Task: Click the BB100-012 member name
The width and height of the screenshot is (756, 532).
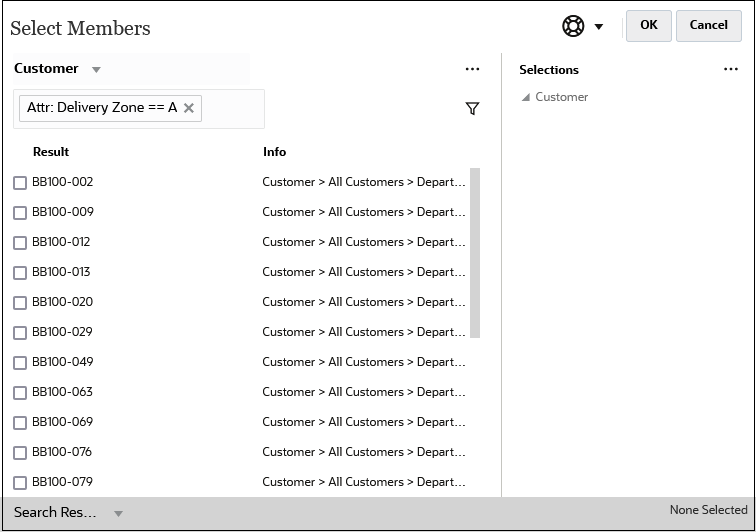Action: (x=61, y=242)
